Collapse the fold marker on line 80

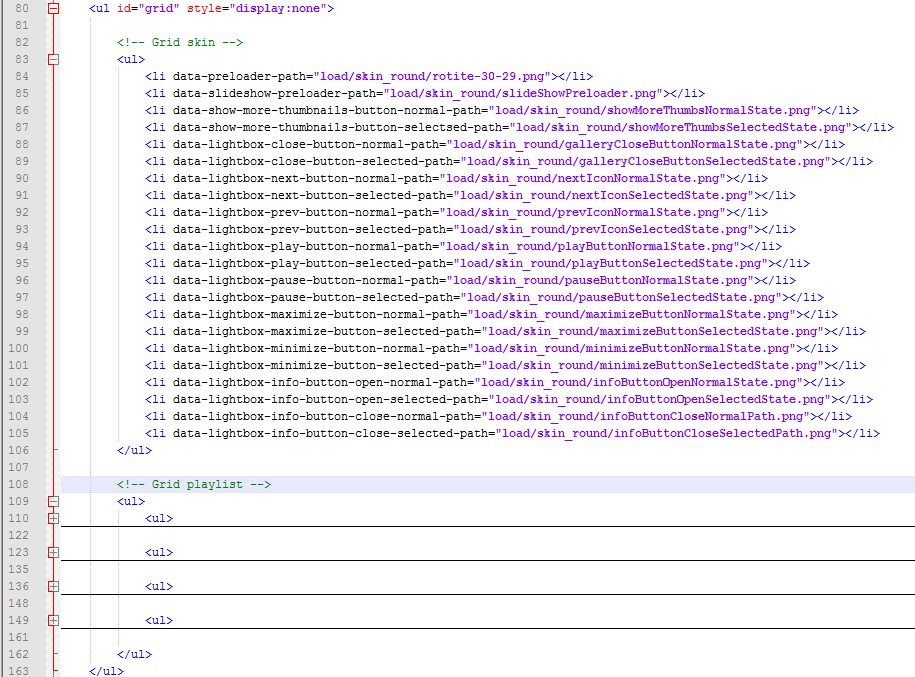pyautogui.click(x=54, y=8)
